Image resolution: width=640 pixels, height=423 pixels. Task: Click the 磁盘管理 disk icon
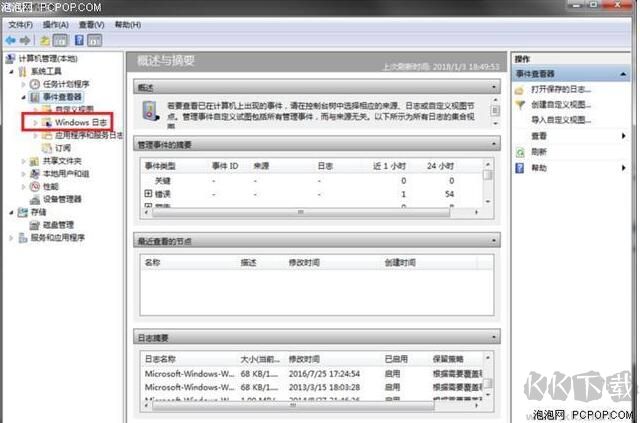pos(35,225)
